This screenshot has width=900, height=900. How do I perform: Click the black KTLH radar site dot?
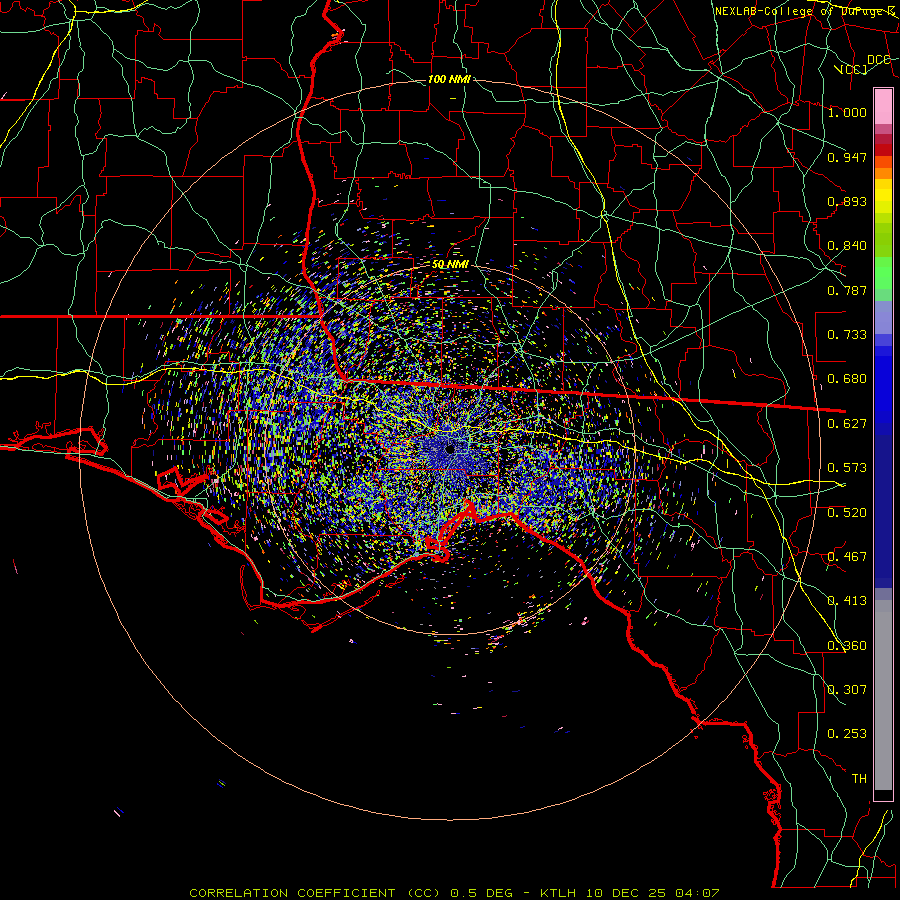pos(450,448)
